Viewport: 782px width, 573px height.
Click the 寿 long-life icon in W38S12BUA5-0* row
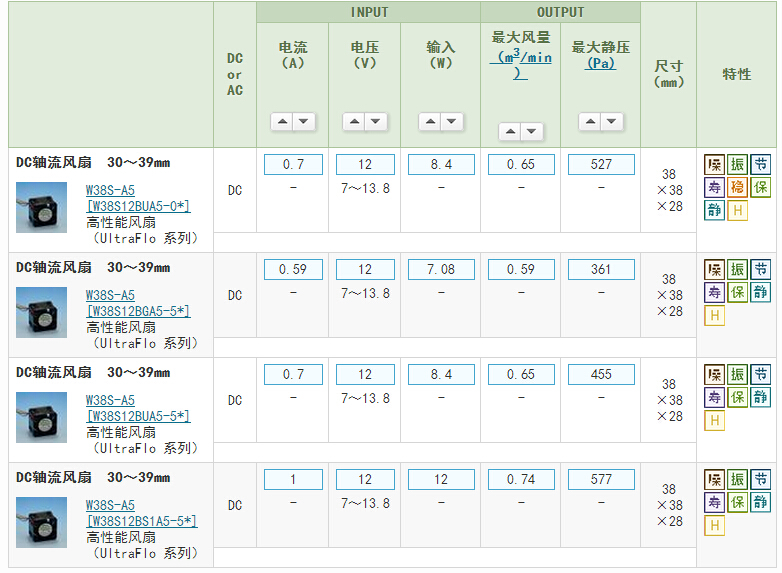(714, 188)
